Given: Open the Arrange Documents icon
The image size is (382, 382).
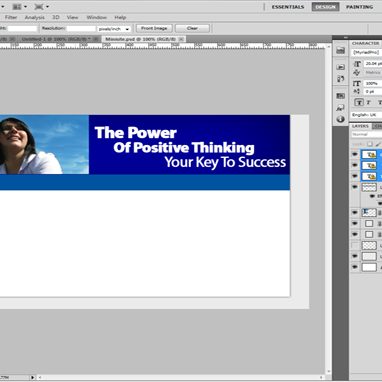Looking at the screenshot, I should (x=17, y=7).
